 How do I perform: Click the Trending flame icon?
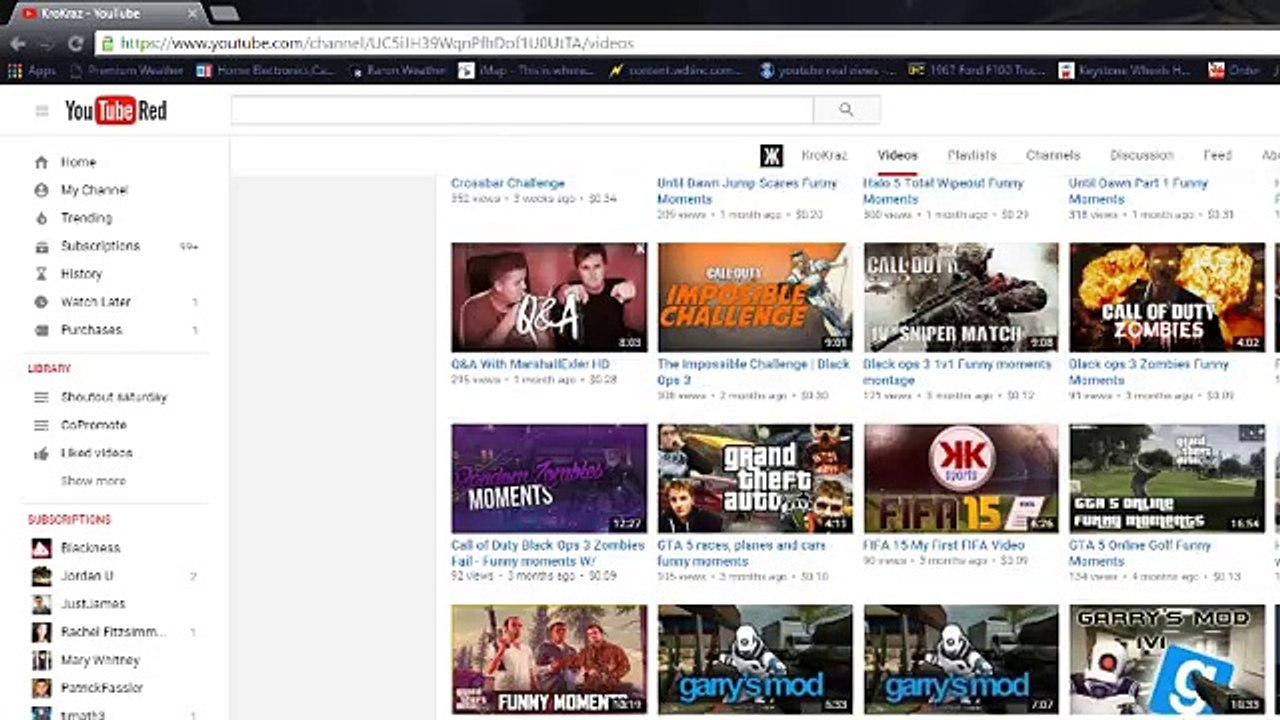41,218
